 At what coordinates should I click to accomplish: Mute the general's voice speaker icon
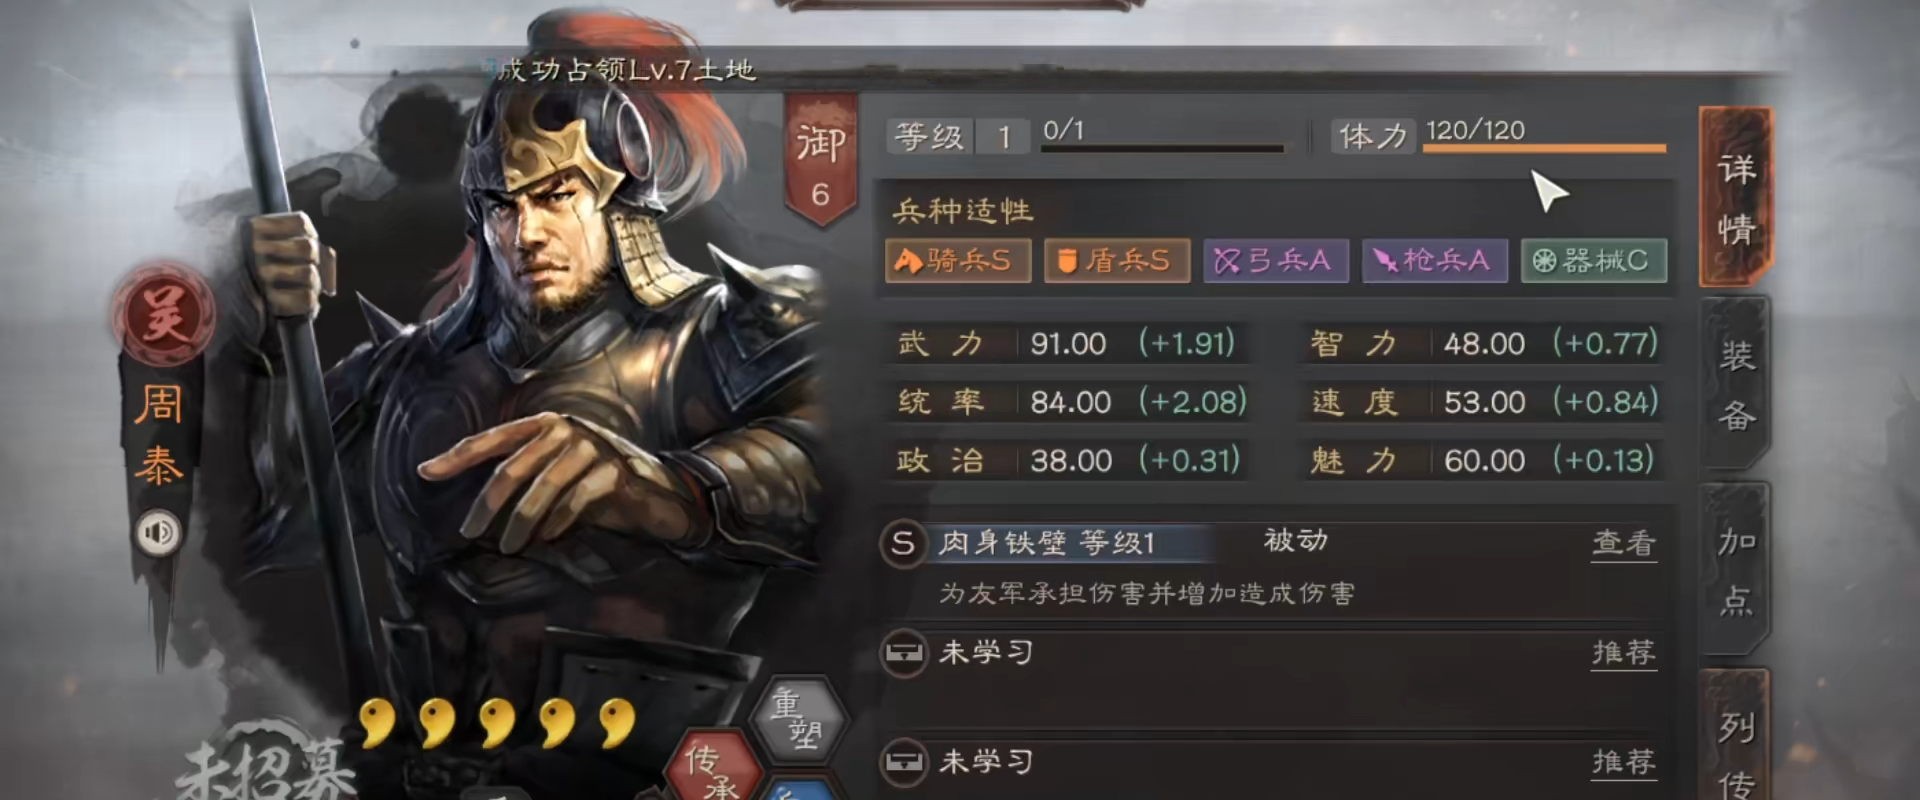coord(158,533)
